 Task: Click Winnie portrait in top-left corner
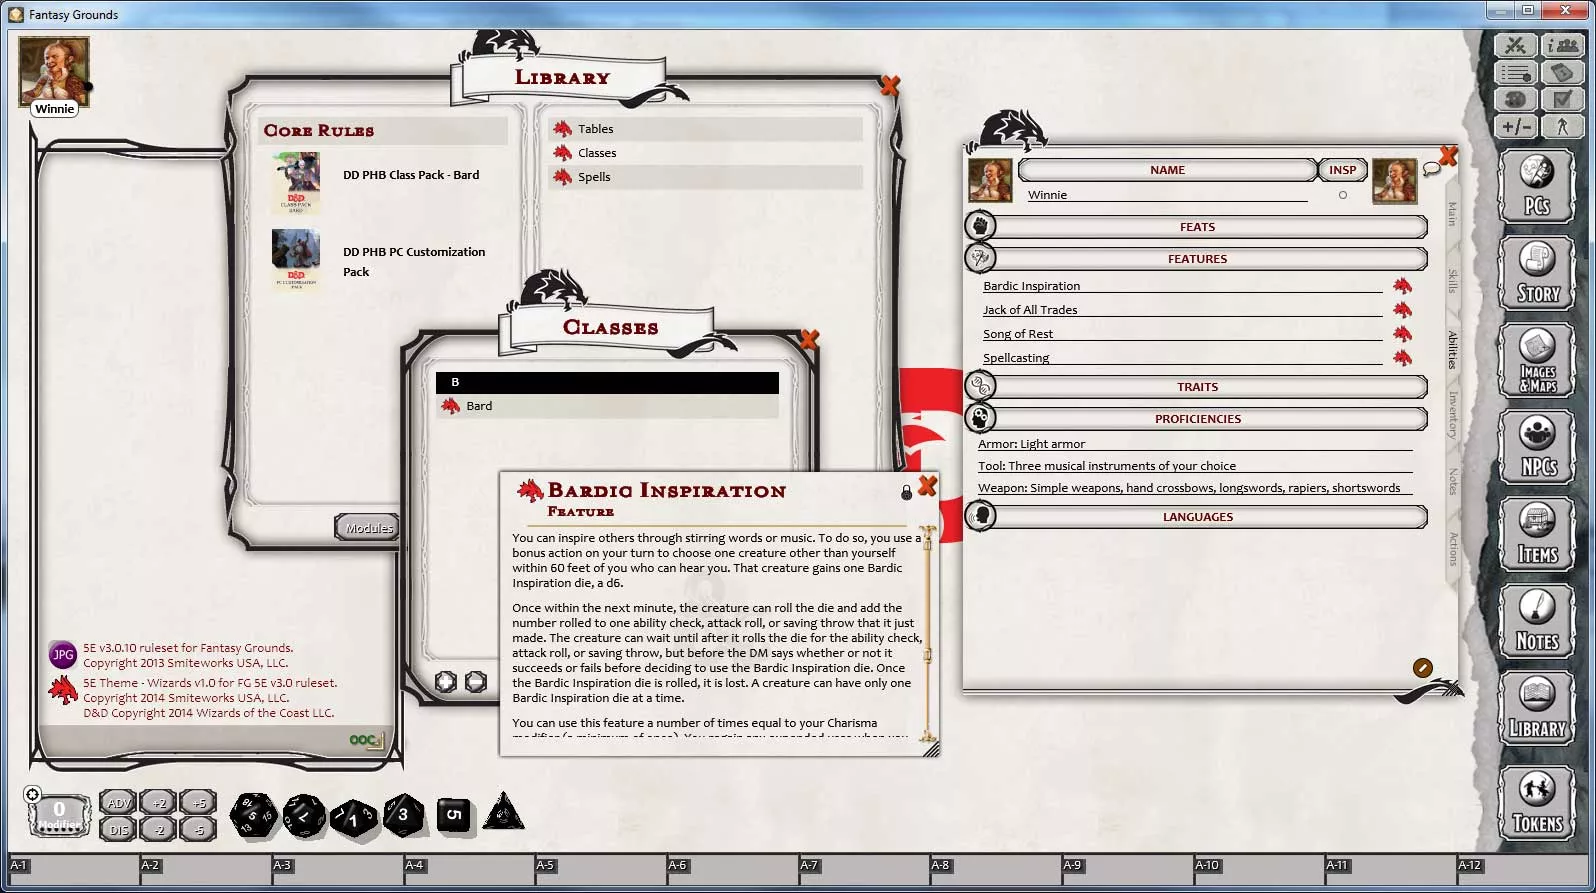pos(54,72)
